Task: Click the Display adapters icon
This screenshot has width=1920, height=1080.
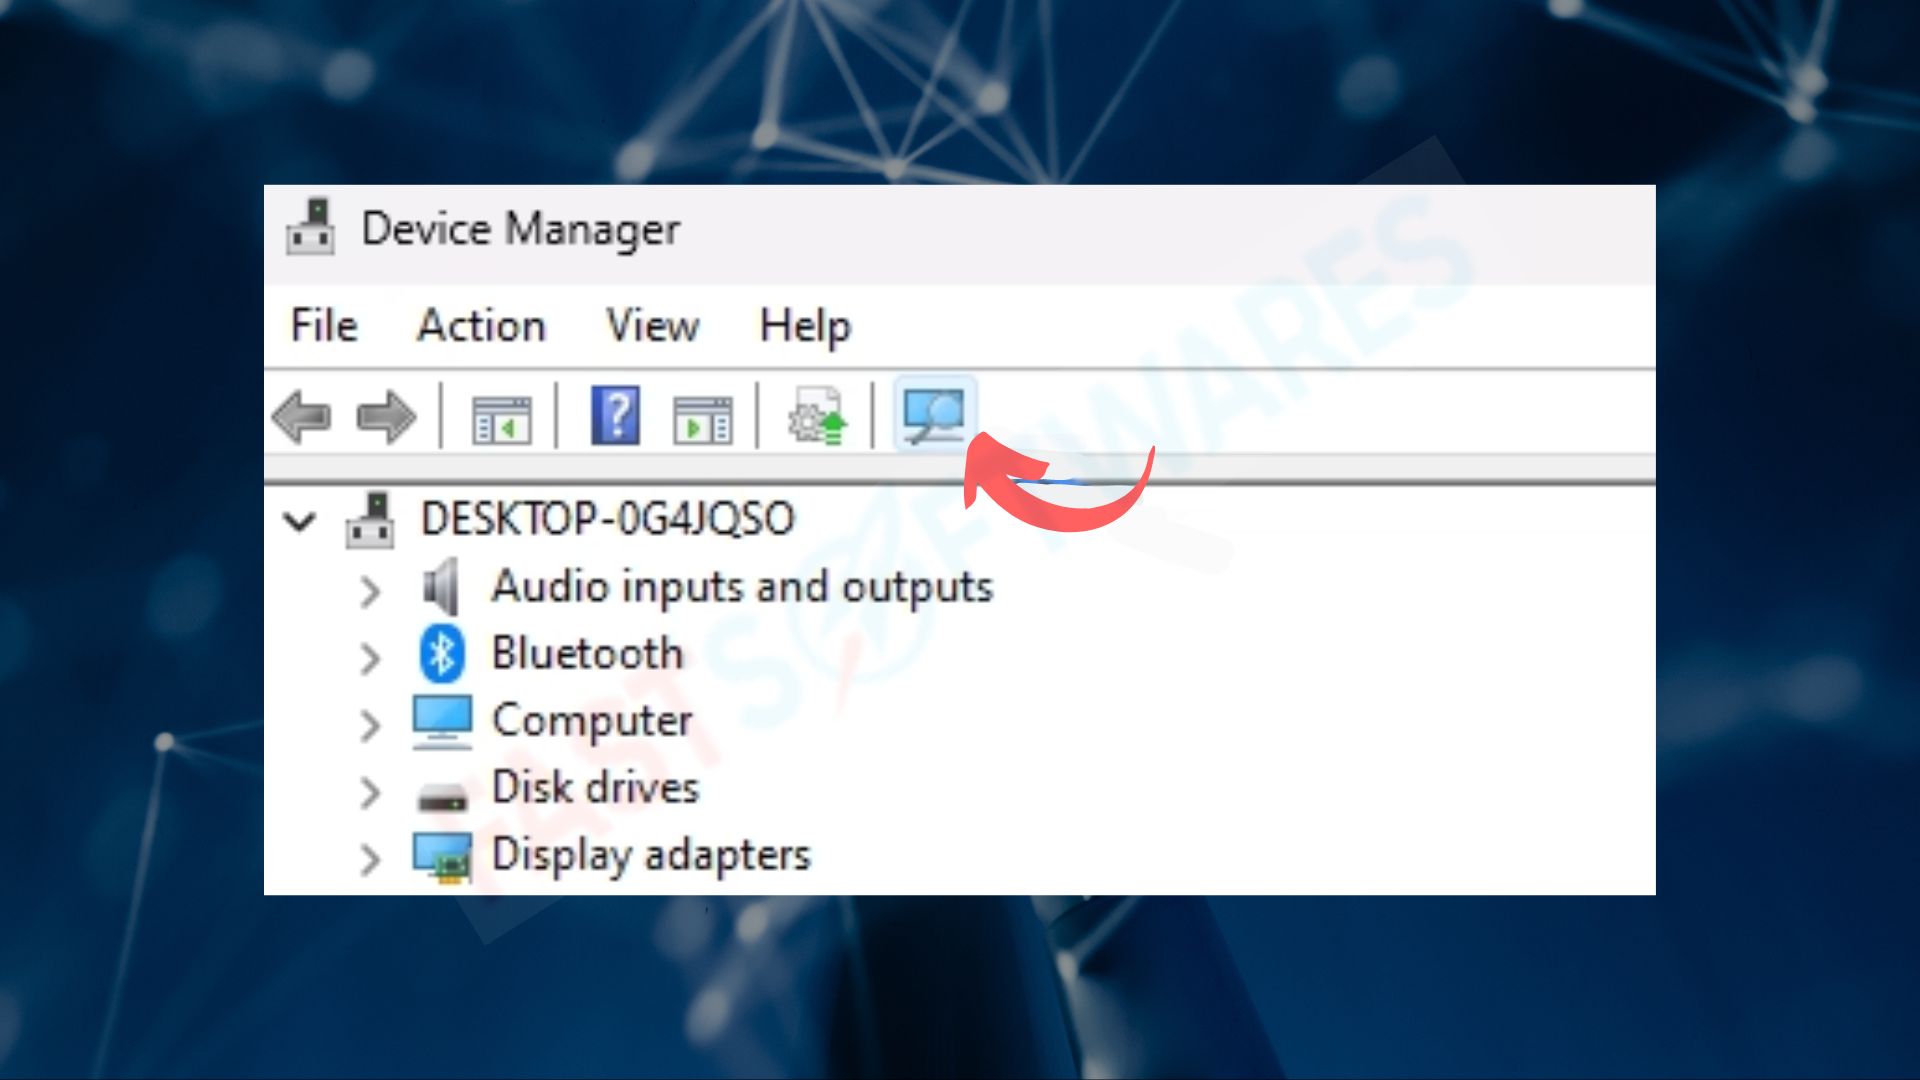Action: (442, 857)
